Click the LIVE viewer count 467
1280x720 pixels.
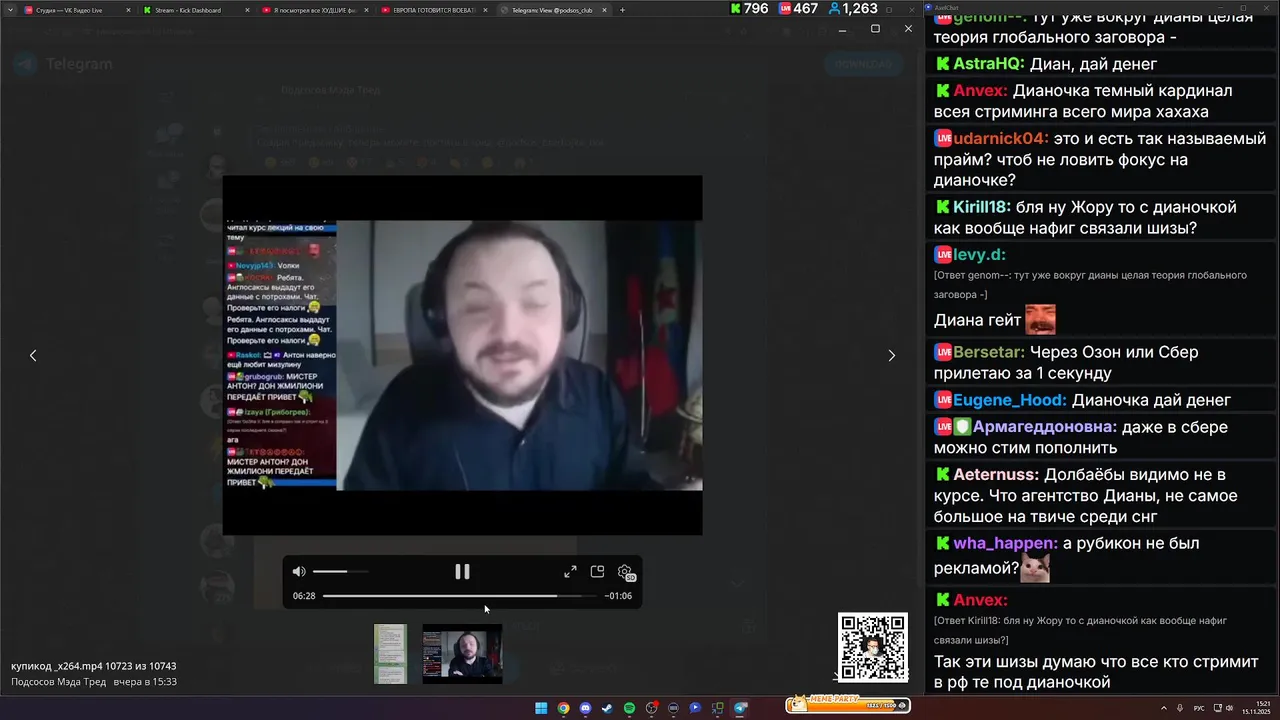coord(798,9)
